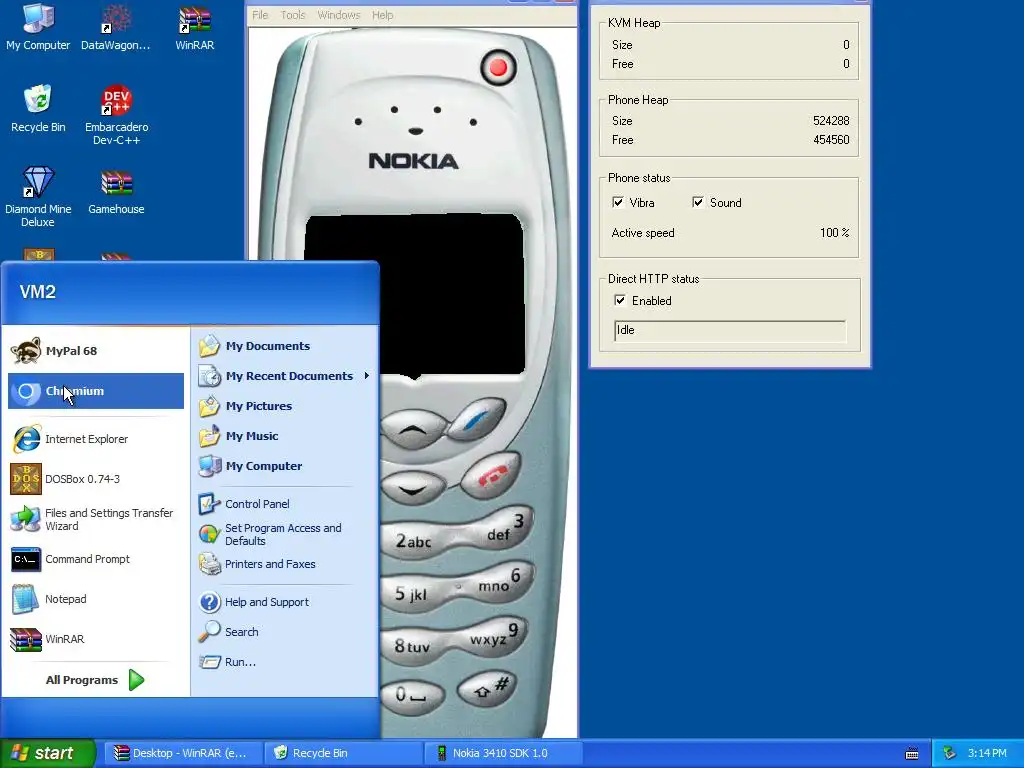1024x768 pixels.
Task: Open WinRAR desktop shortcut icon
Action: 195,27
